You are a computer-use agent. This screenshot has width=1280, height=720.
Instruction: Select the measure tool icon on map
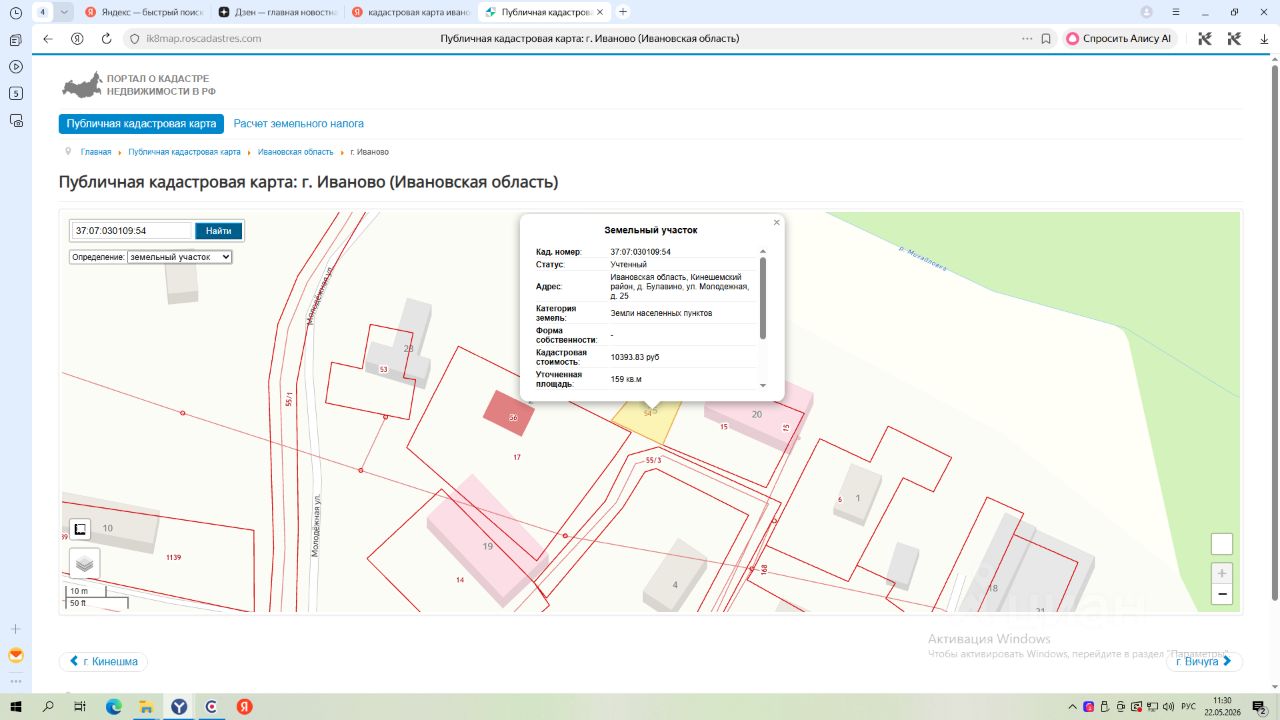80,529
